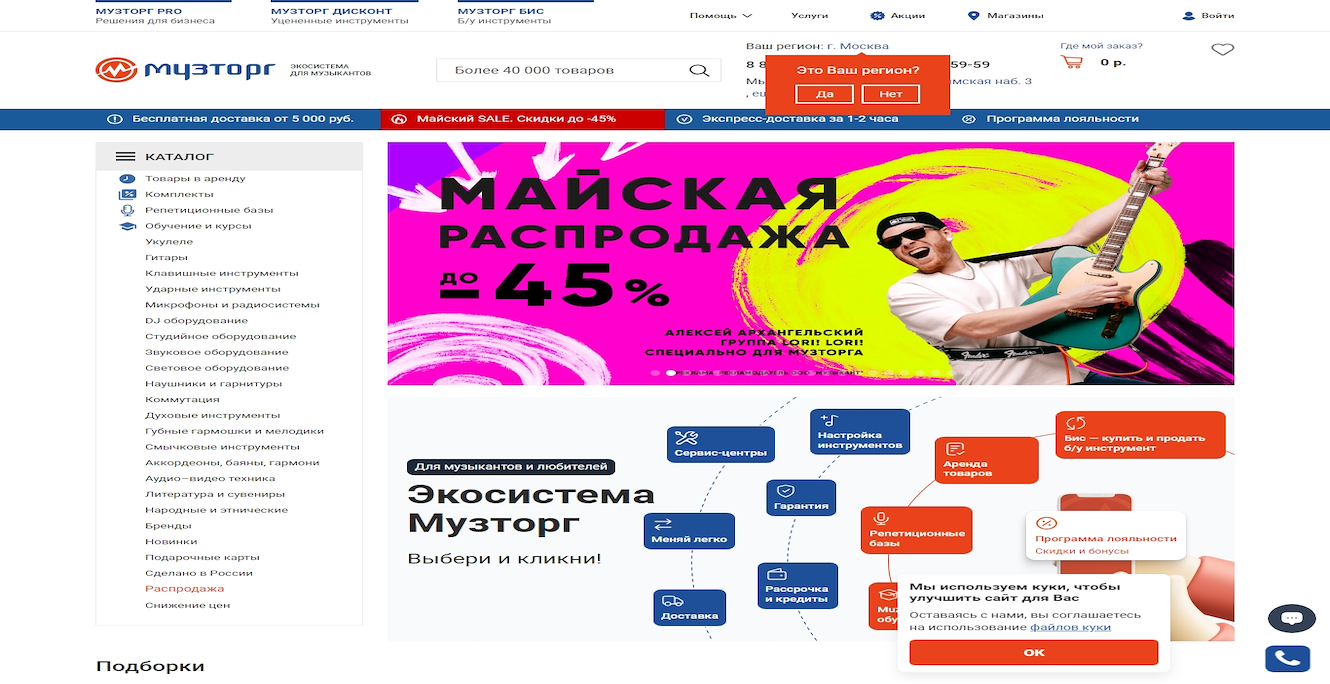The image size is (1330, 684).
Task: Open the Гитары category
Action: pos(166,257)
